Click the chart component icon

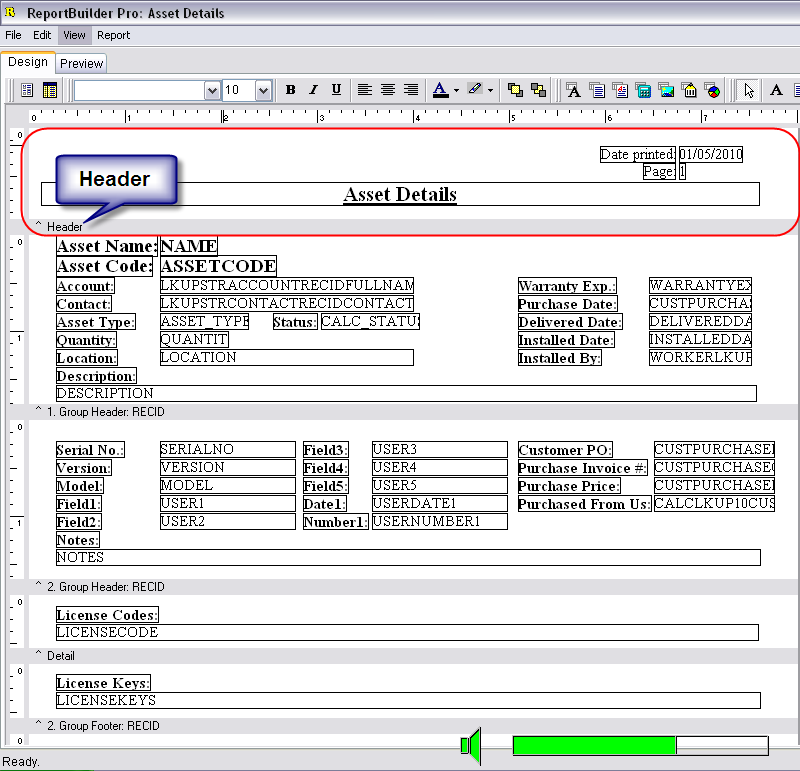[713, 90]
